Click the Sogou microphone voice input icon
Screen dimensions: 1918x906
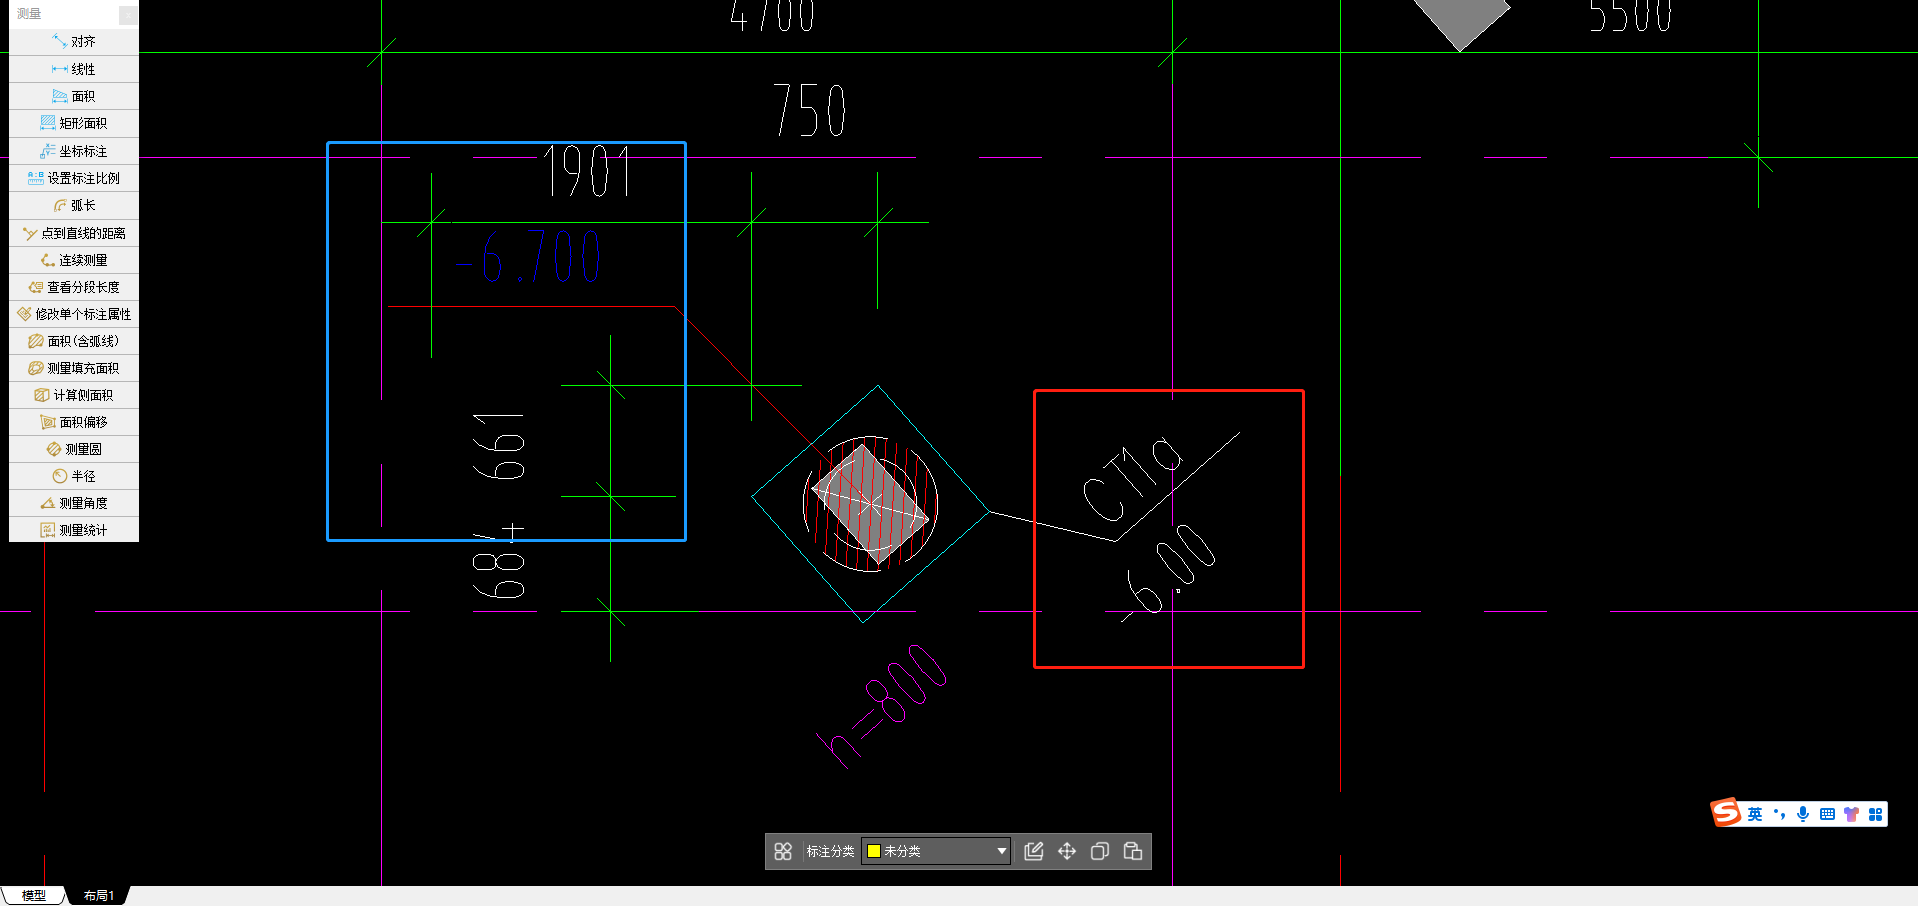[1803, 814]
